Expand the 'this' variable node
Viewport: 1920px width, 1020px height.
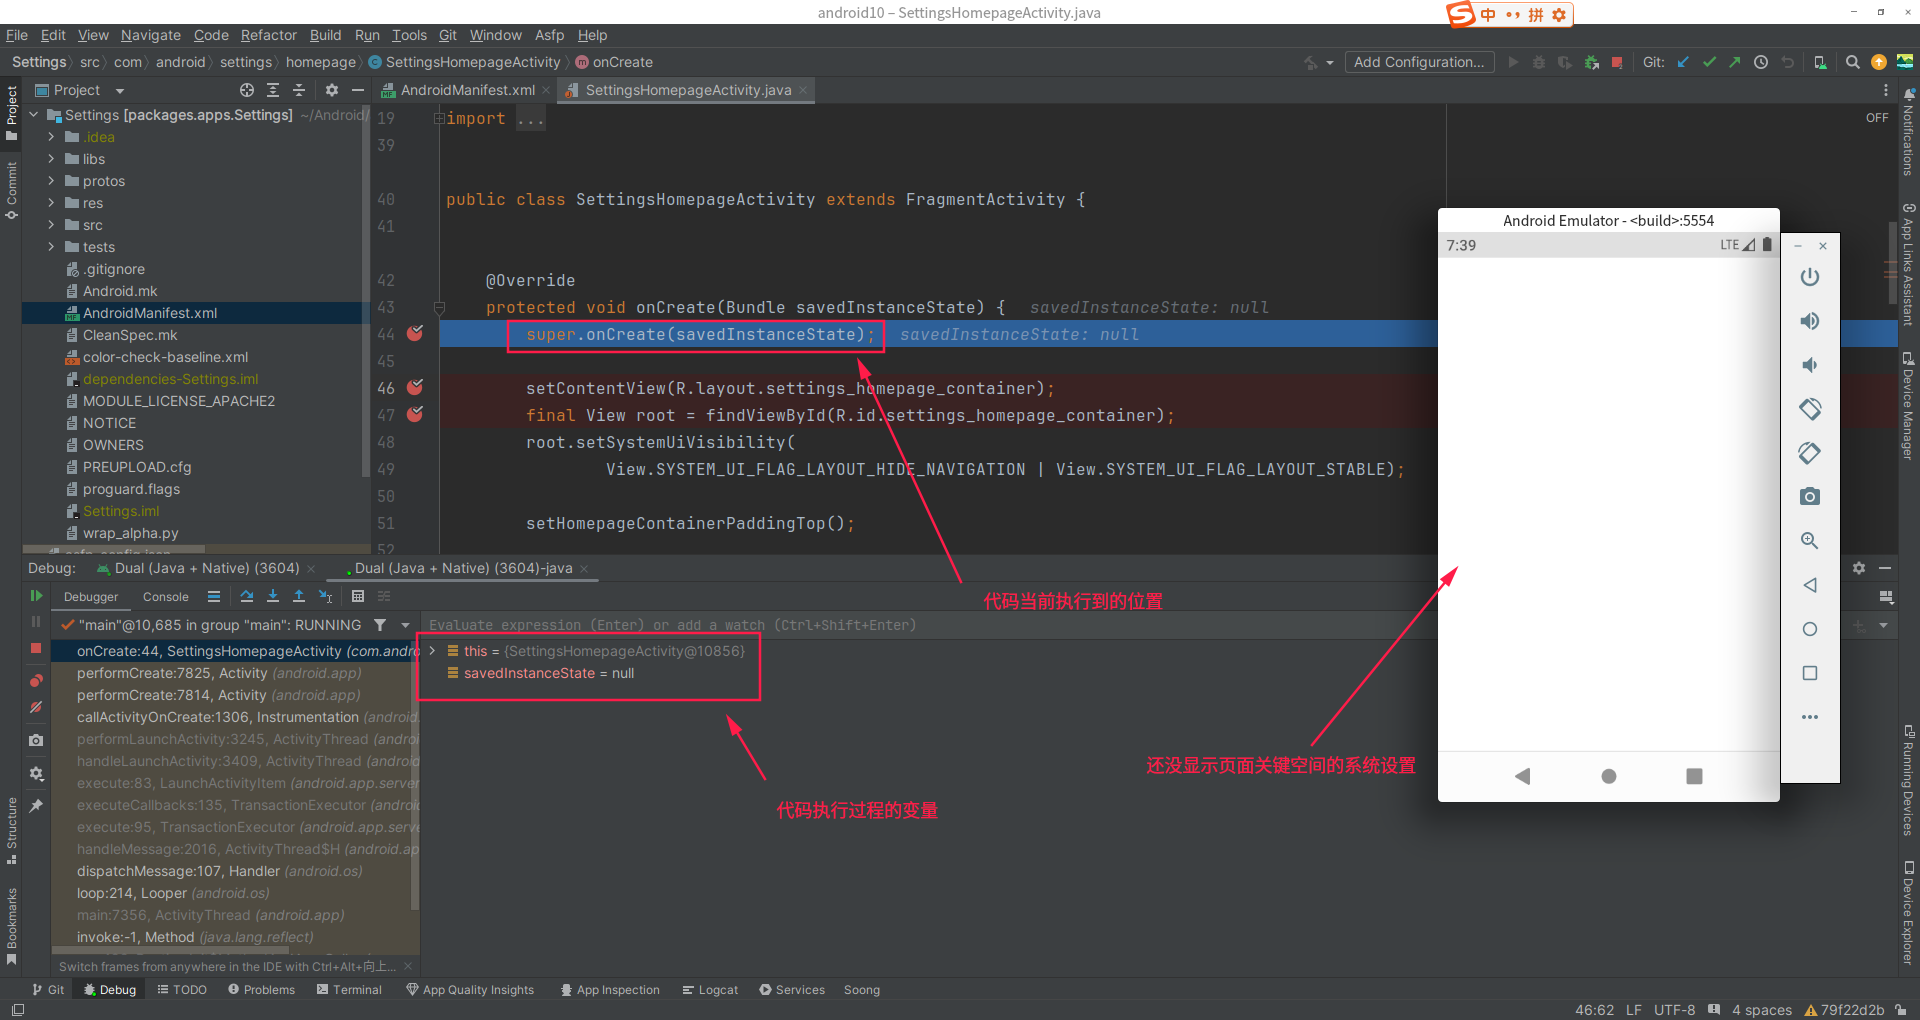[x=432, y=651]
